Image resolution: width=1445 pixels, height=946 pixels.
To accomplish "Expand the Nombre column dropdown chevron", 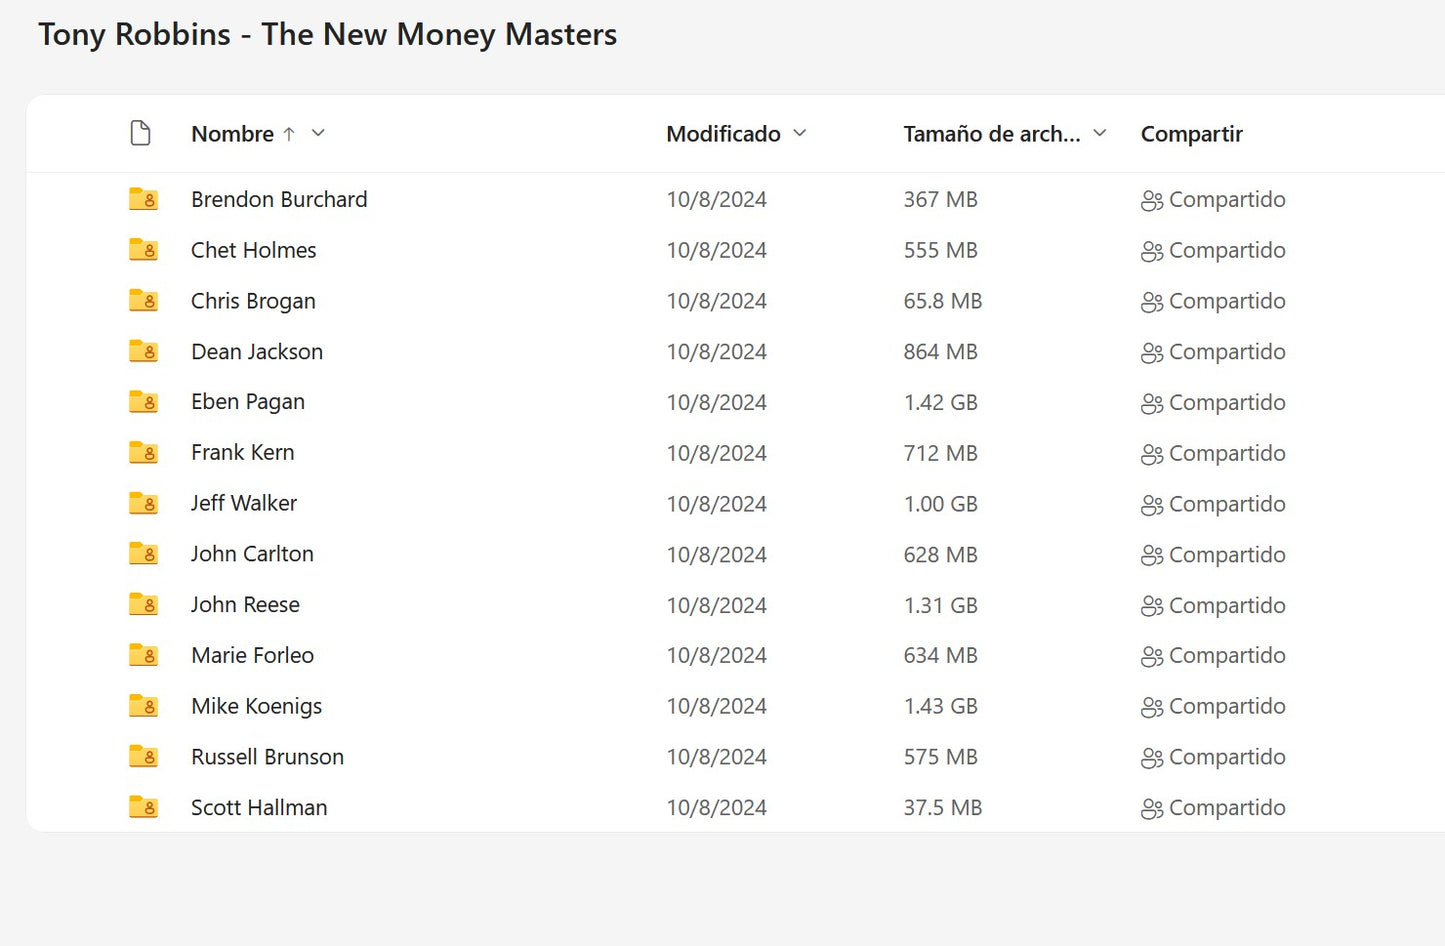I will 318,133.
